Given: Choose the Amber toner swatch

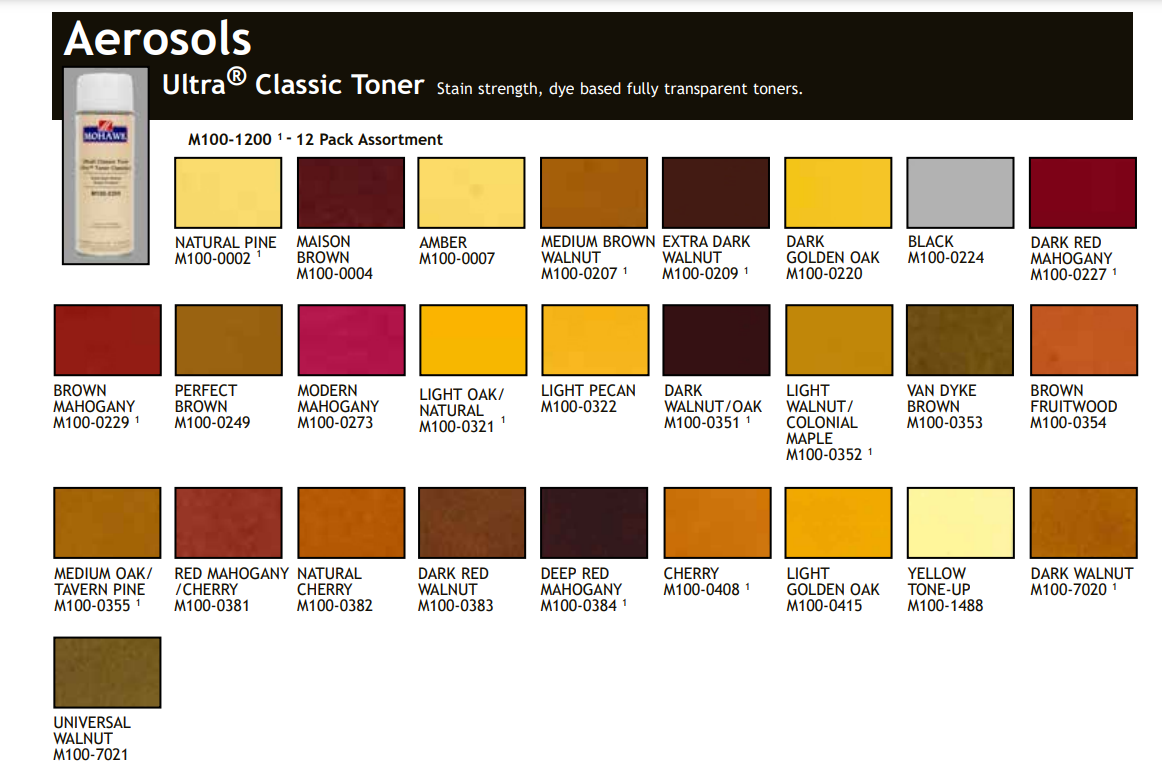Looking at the screenshot, I should pyautogui.click(x=472, y=193).
